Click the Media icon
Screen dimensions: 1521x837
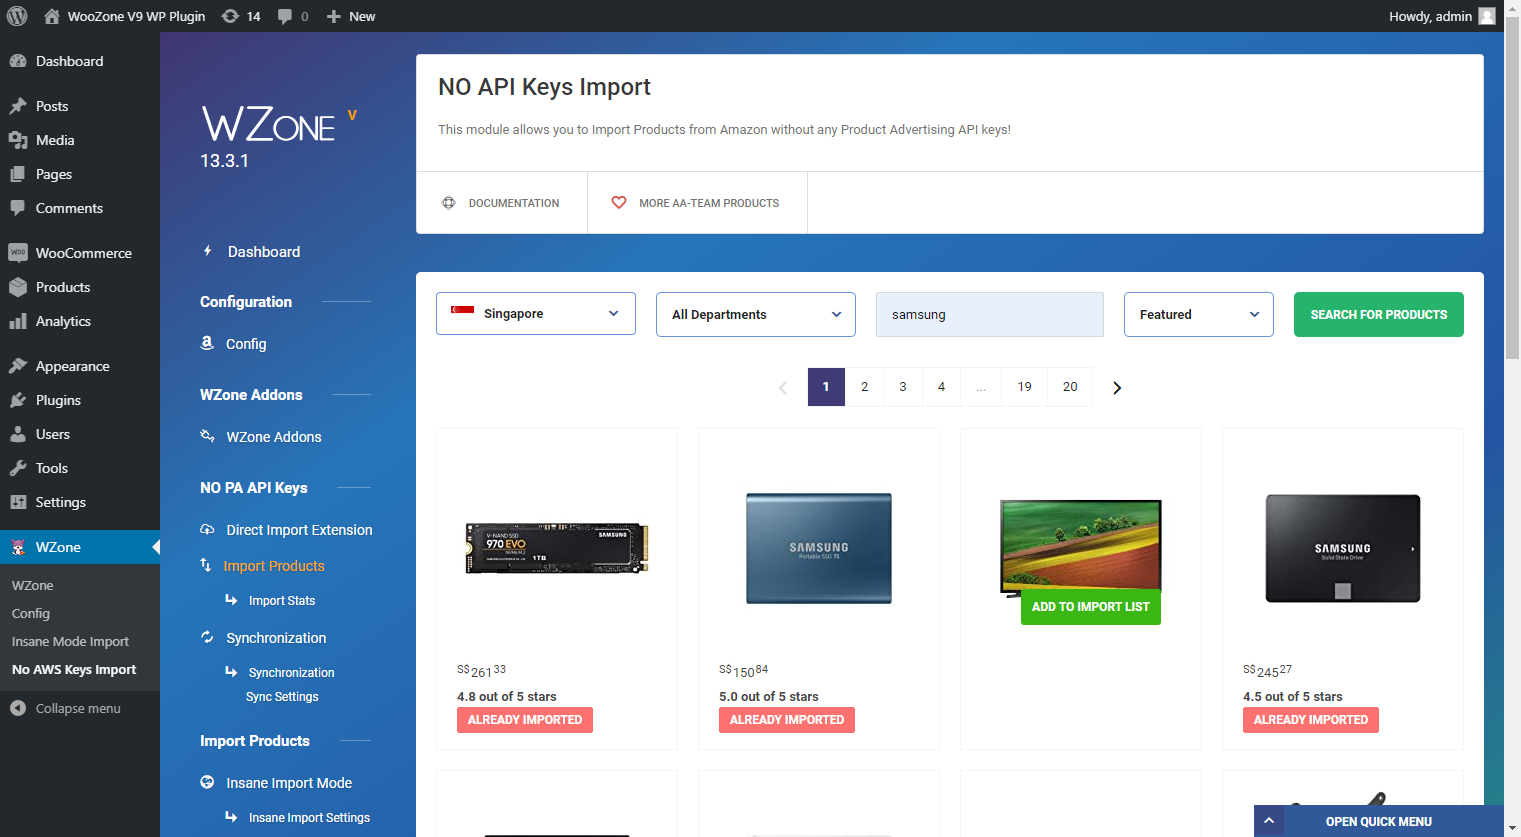(18, 140)
